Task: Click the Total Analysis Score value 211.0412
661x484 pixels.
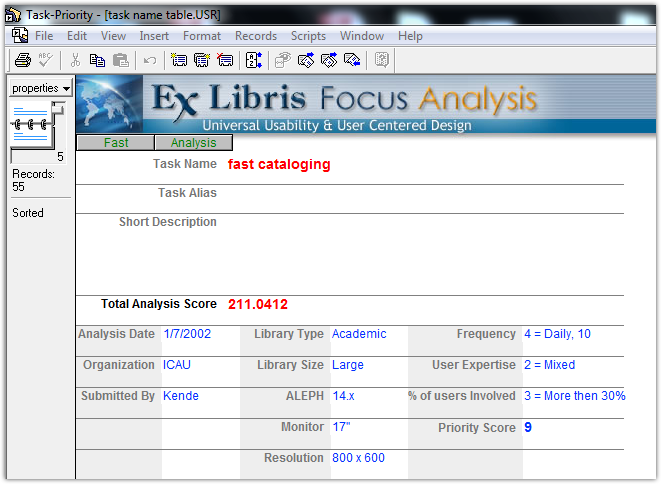Action: tap(258, 304)
